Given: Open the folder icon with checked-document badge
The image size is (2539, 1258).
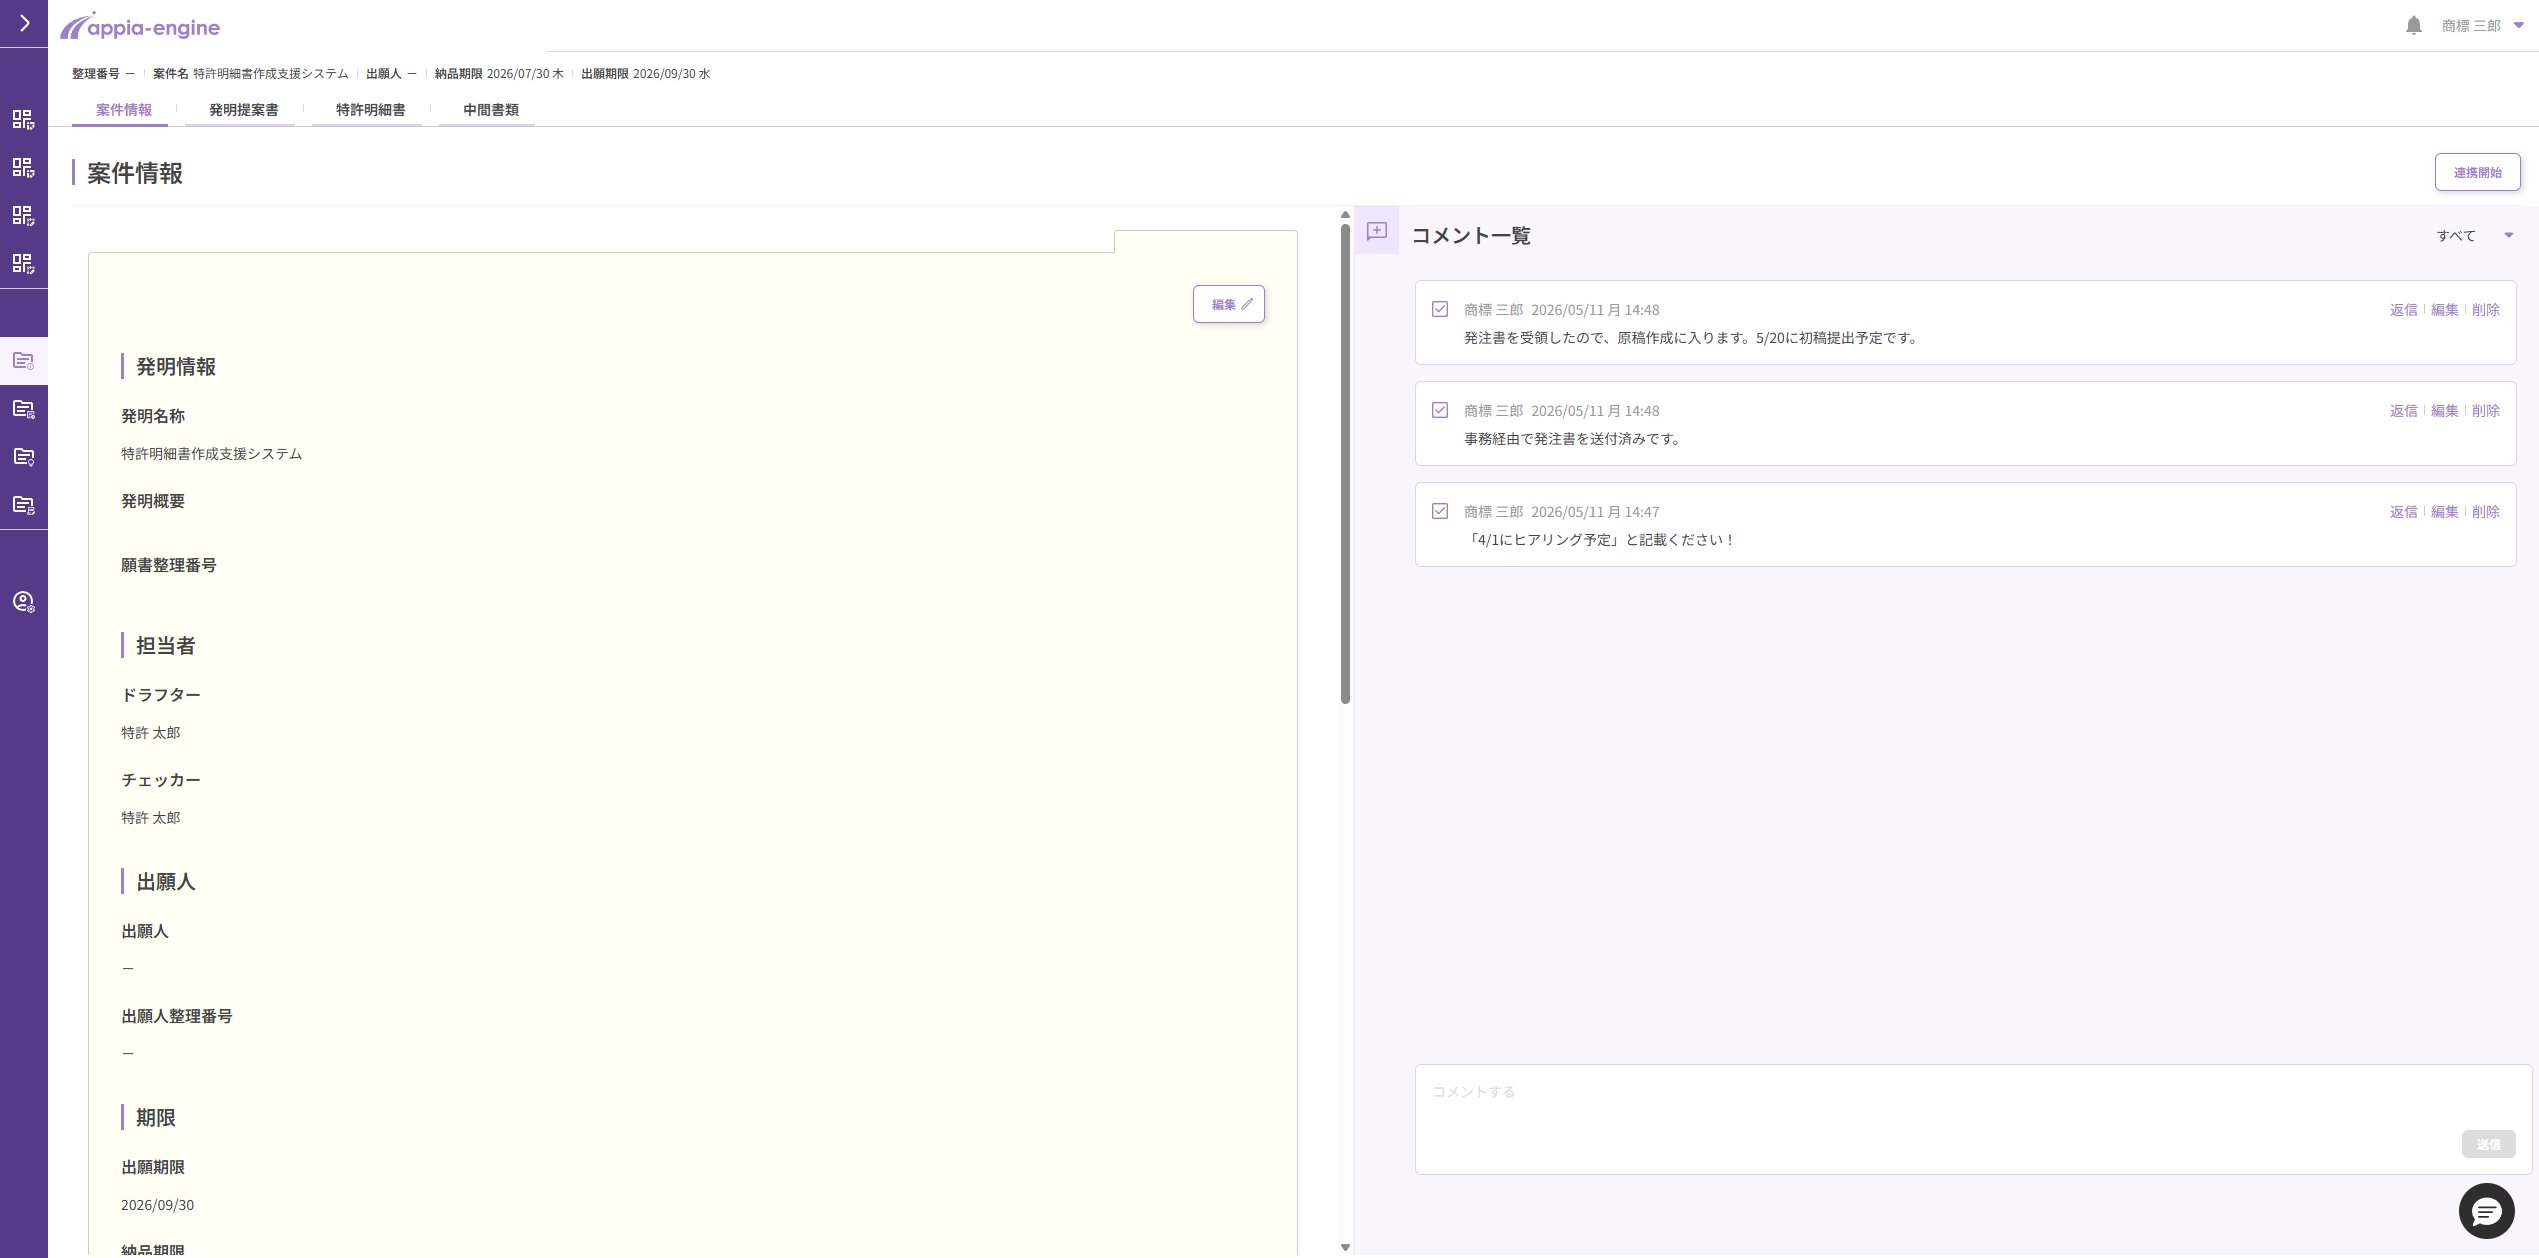Looking at the screenshot, I should click(24, 408).
